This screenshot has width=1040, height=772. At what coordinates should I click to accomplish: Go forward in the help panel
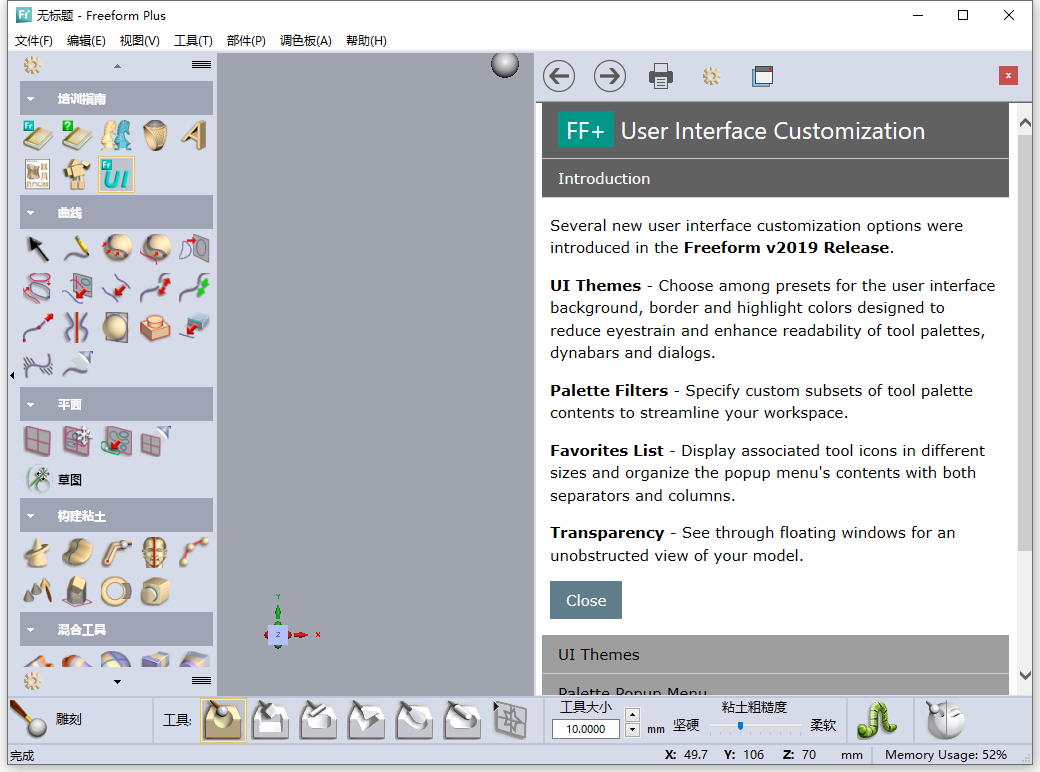coord(610,76)
